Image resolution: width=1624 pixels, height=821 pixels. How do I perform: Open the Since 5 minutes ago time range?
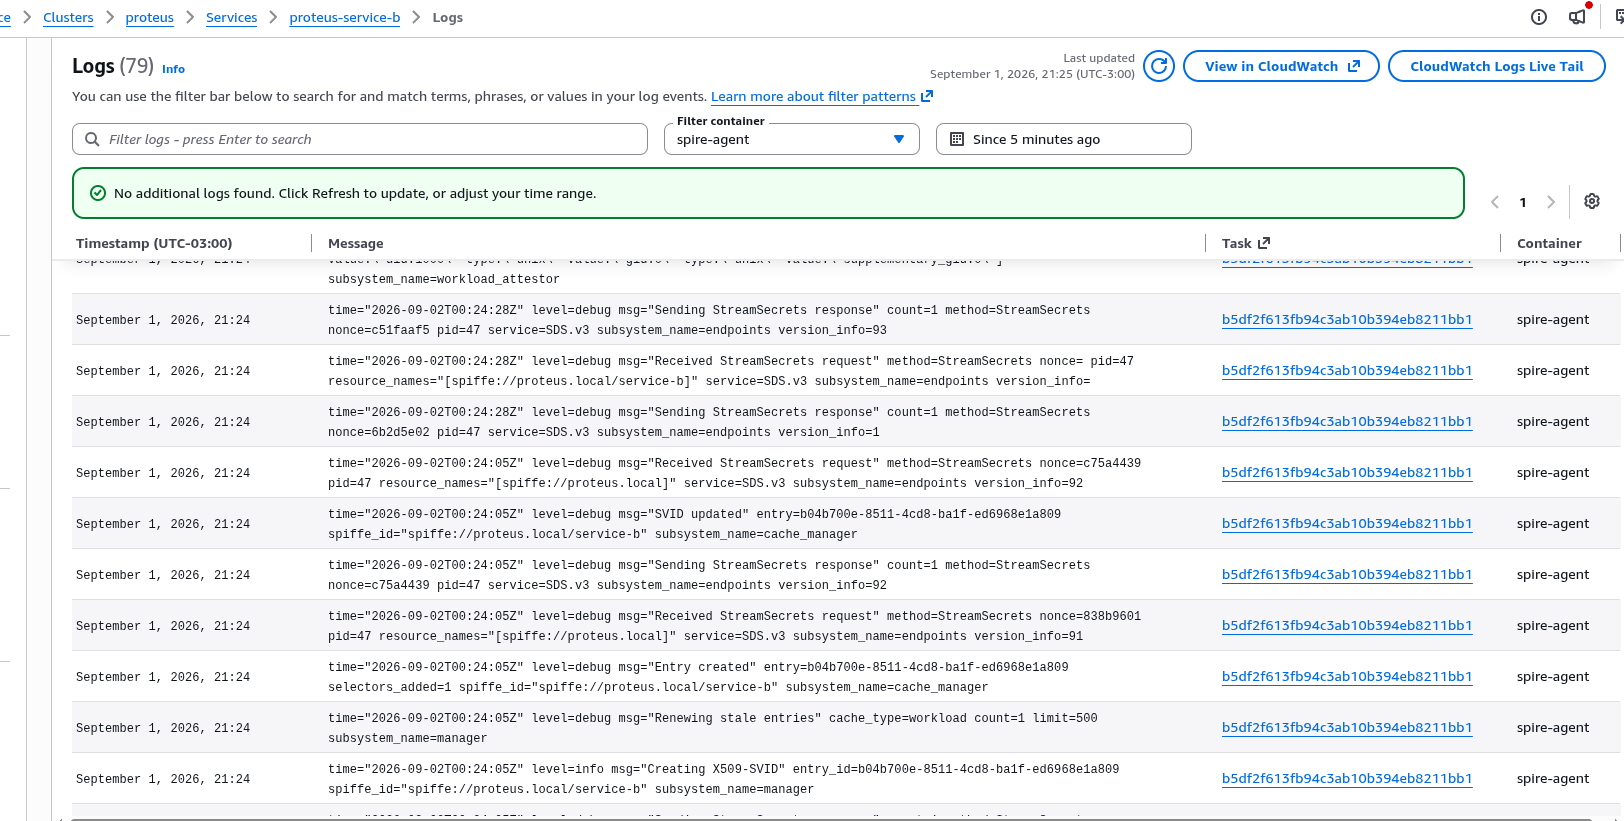(x=1063, y=139)
